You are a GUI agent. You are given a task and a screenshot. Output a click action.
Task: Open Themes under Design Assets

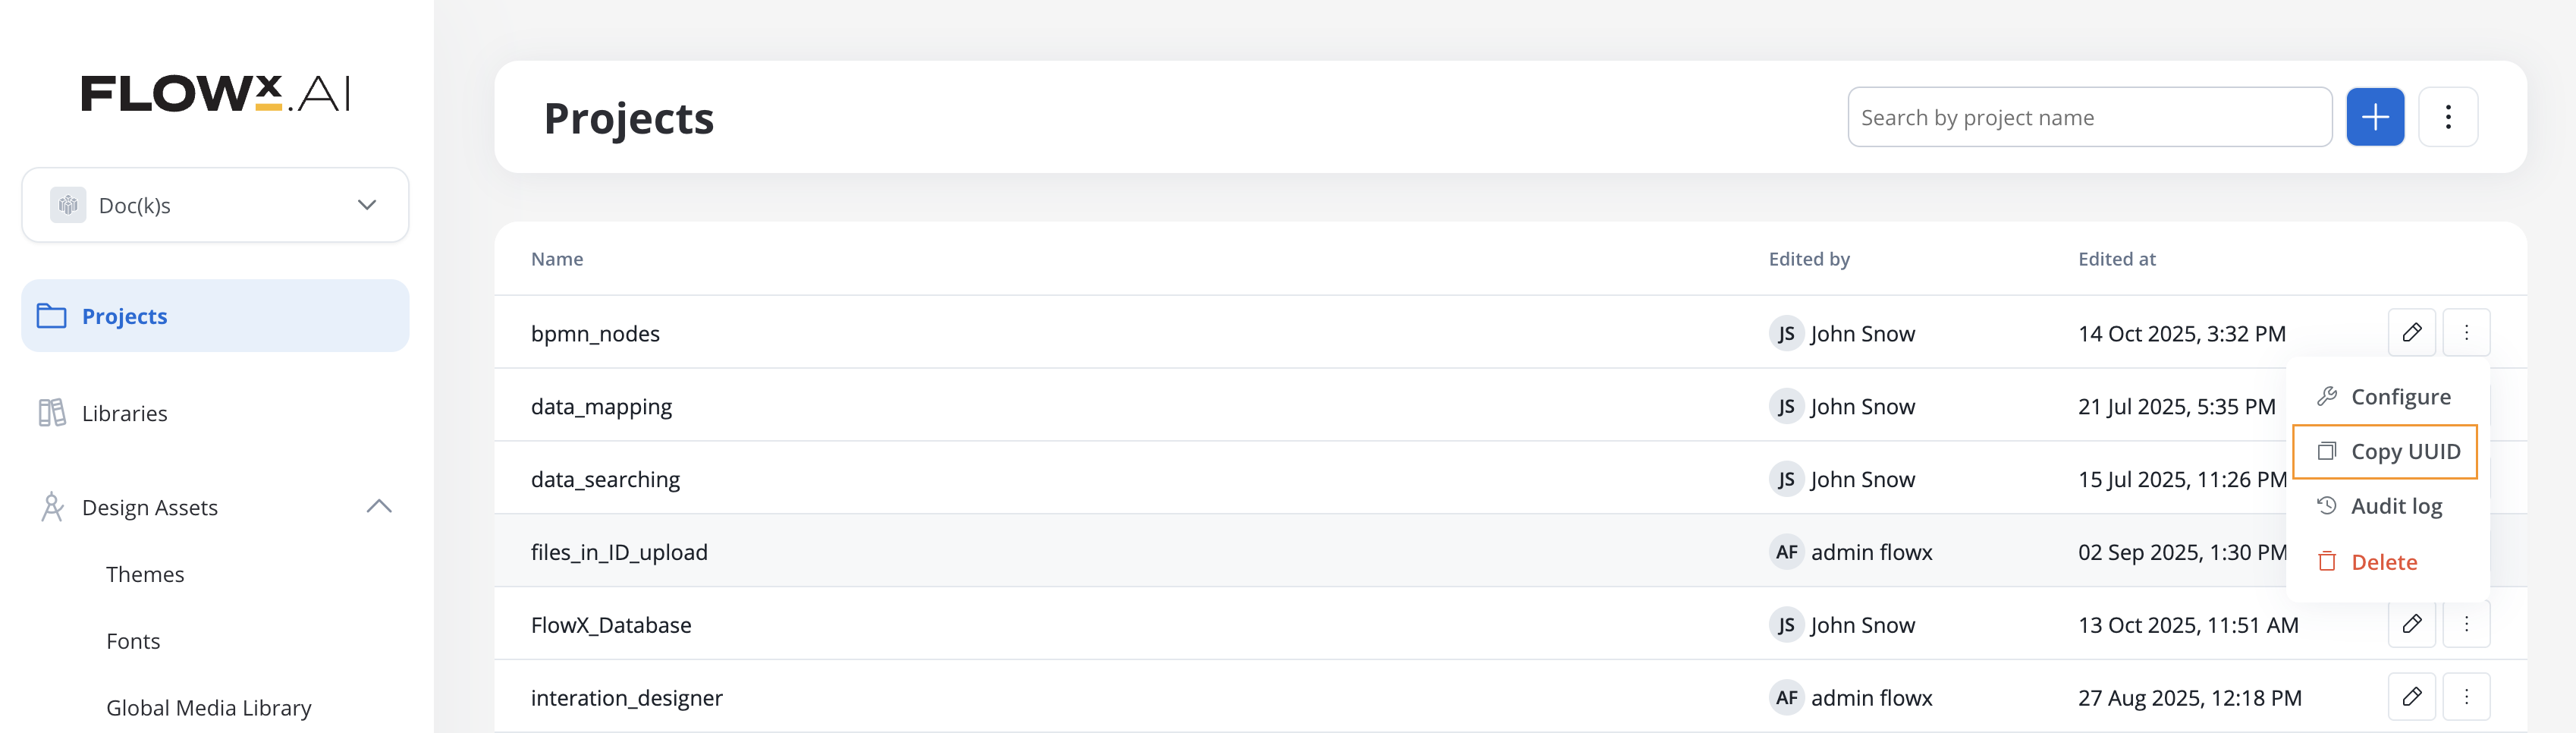pos(145,574)
